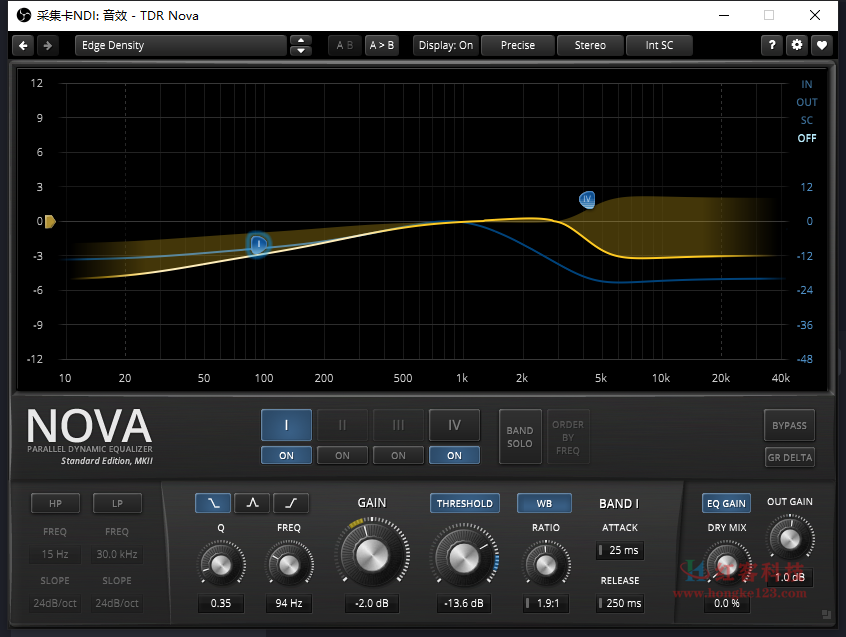Toggle the GR Delta button
Image resolution: width=846 pixels, height=637 pixels.
(789, 457)
